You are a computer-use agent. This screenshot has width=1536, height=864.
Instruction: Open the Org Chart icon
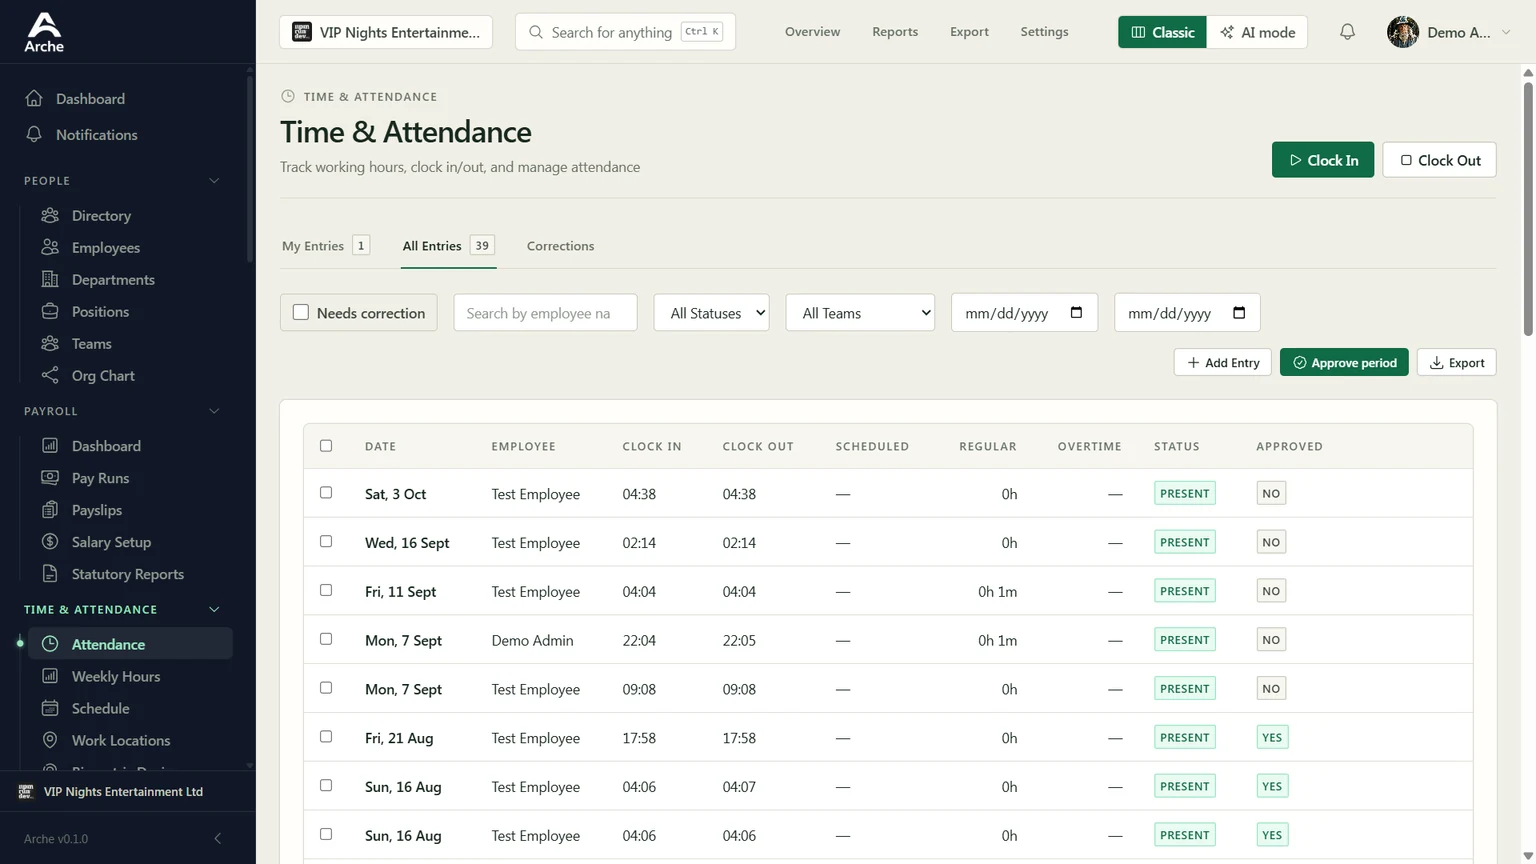pos(50,375)
